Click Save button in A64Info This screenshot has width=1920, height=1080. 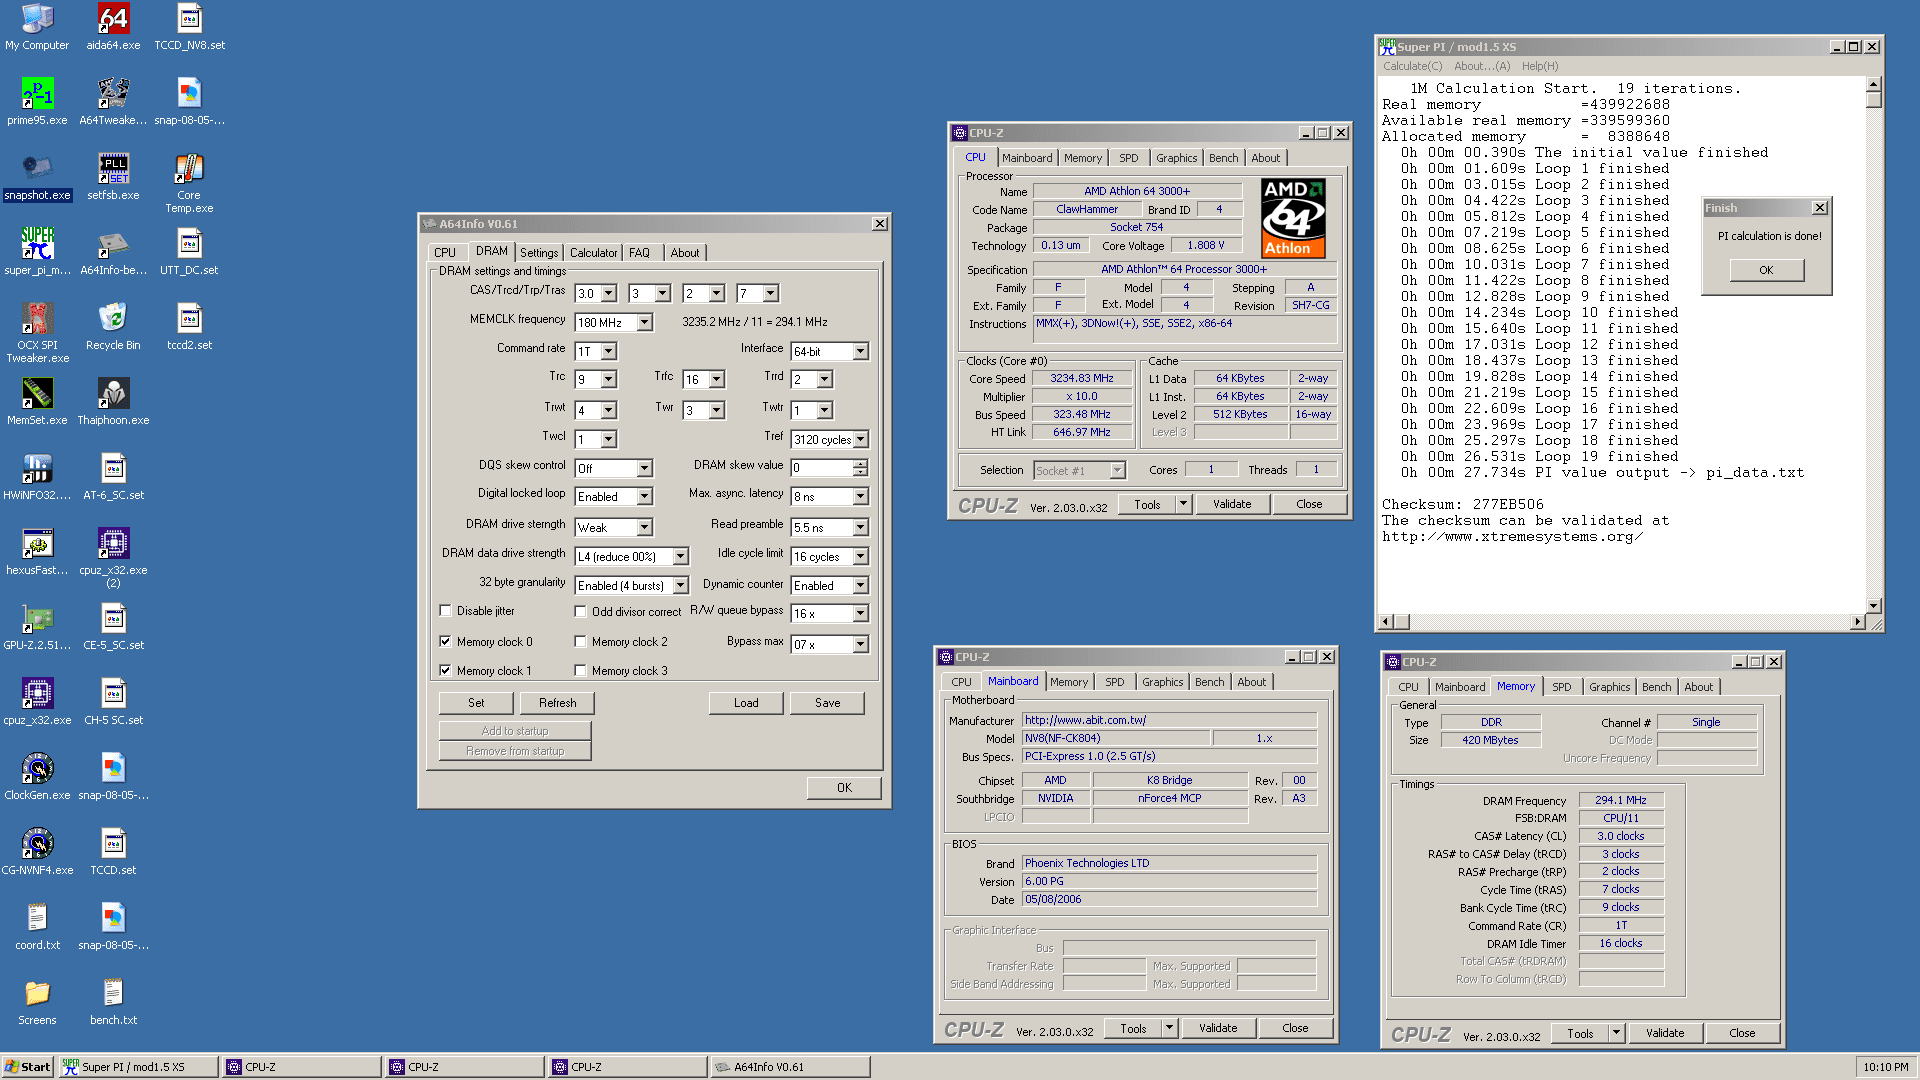827,703
